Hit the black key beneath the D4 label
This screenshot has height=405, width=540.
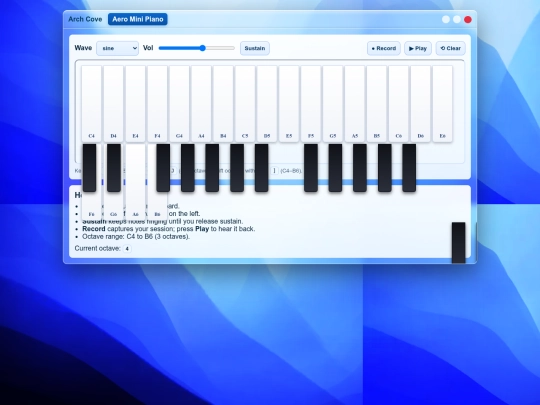(114, 168)
